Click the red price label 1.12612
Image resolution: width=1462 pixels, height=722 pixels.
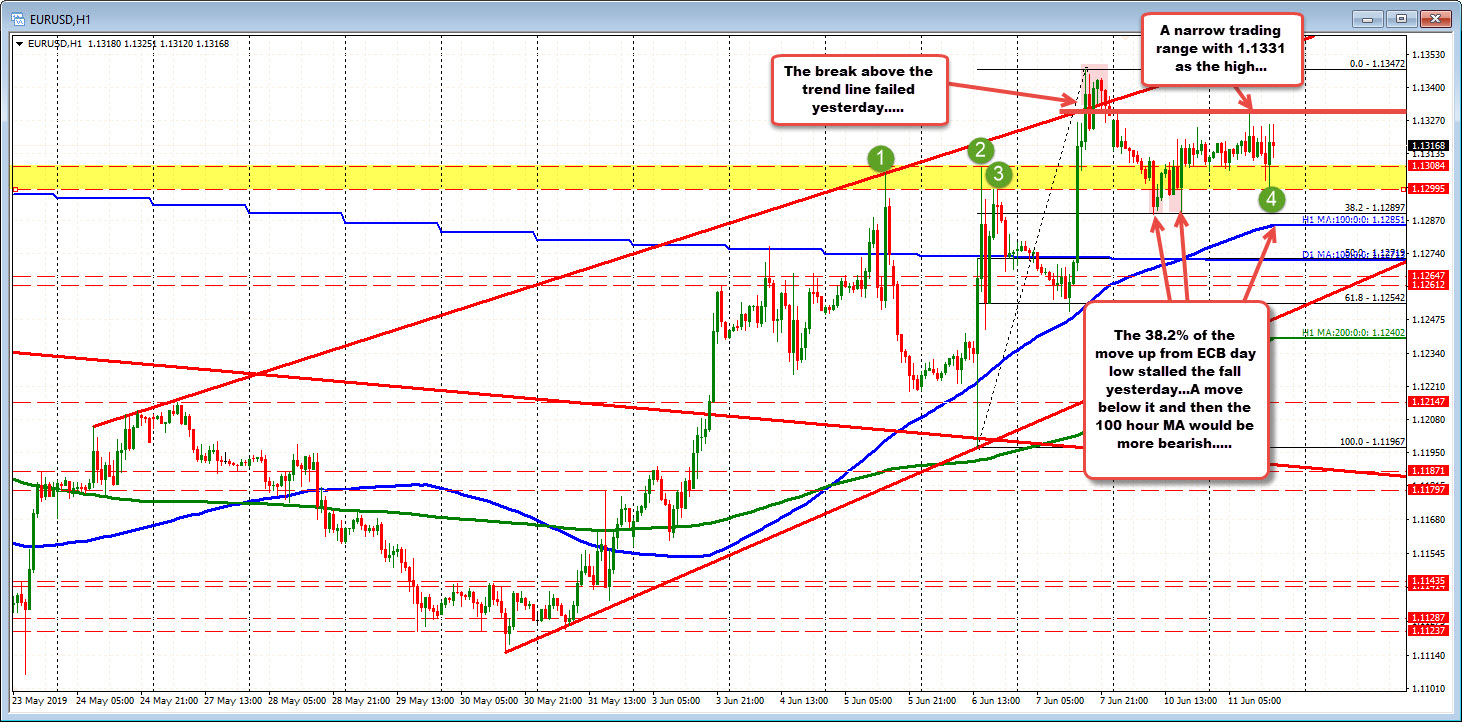pyautogui.click(x=1427, y=285)
